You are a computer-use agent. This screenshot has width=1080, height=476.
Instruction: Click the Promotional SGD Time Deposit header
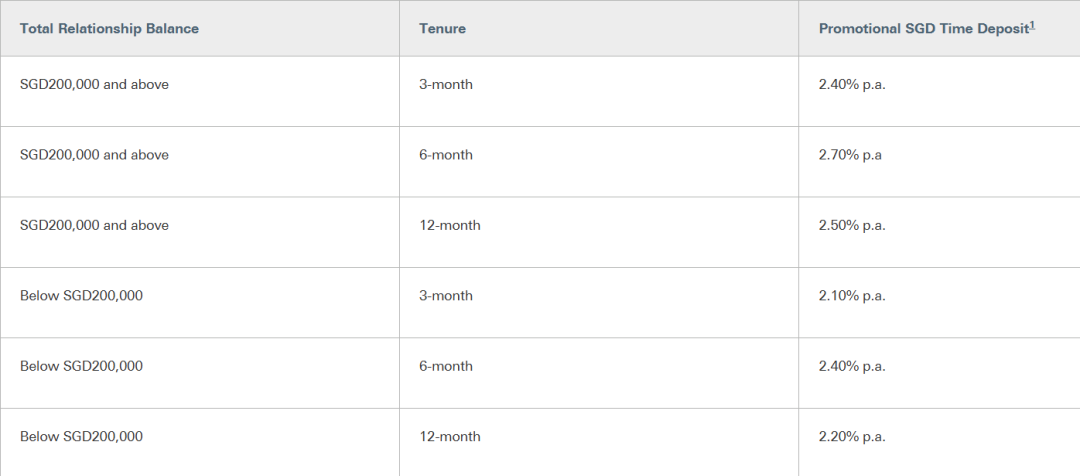[924, 28]
